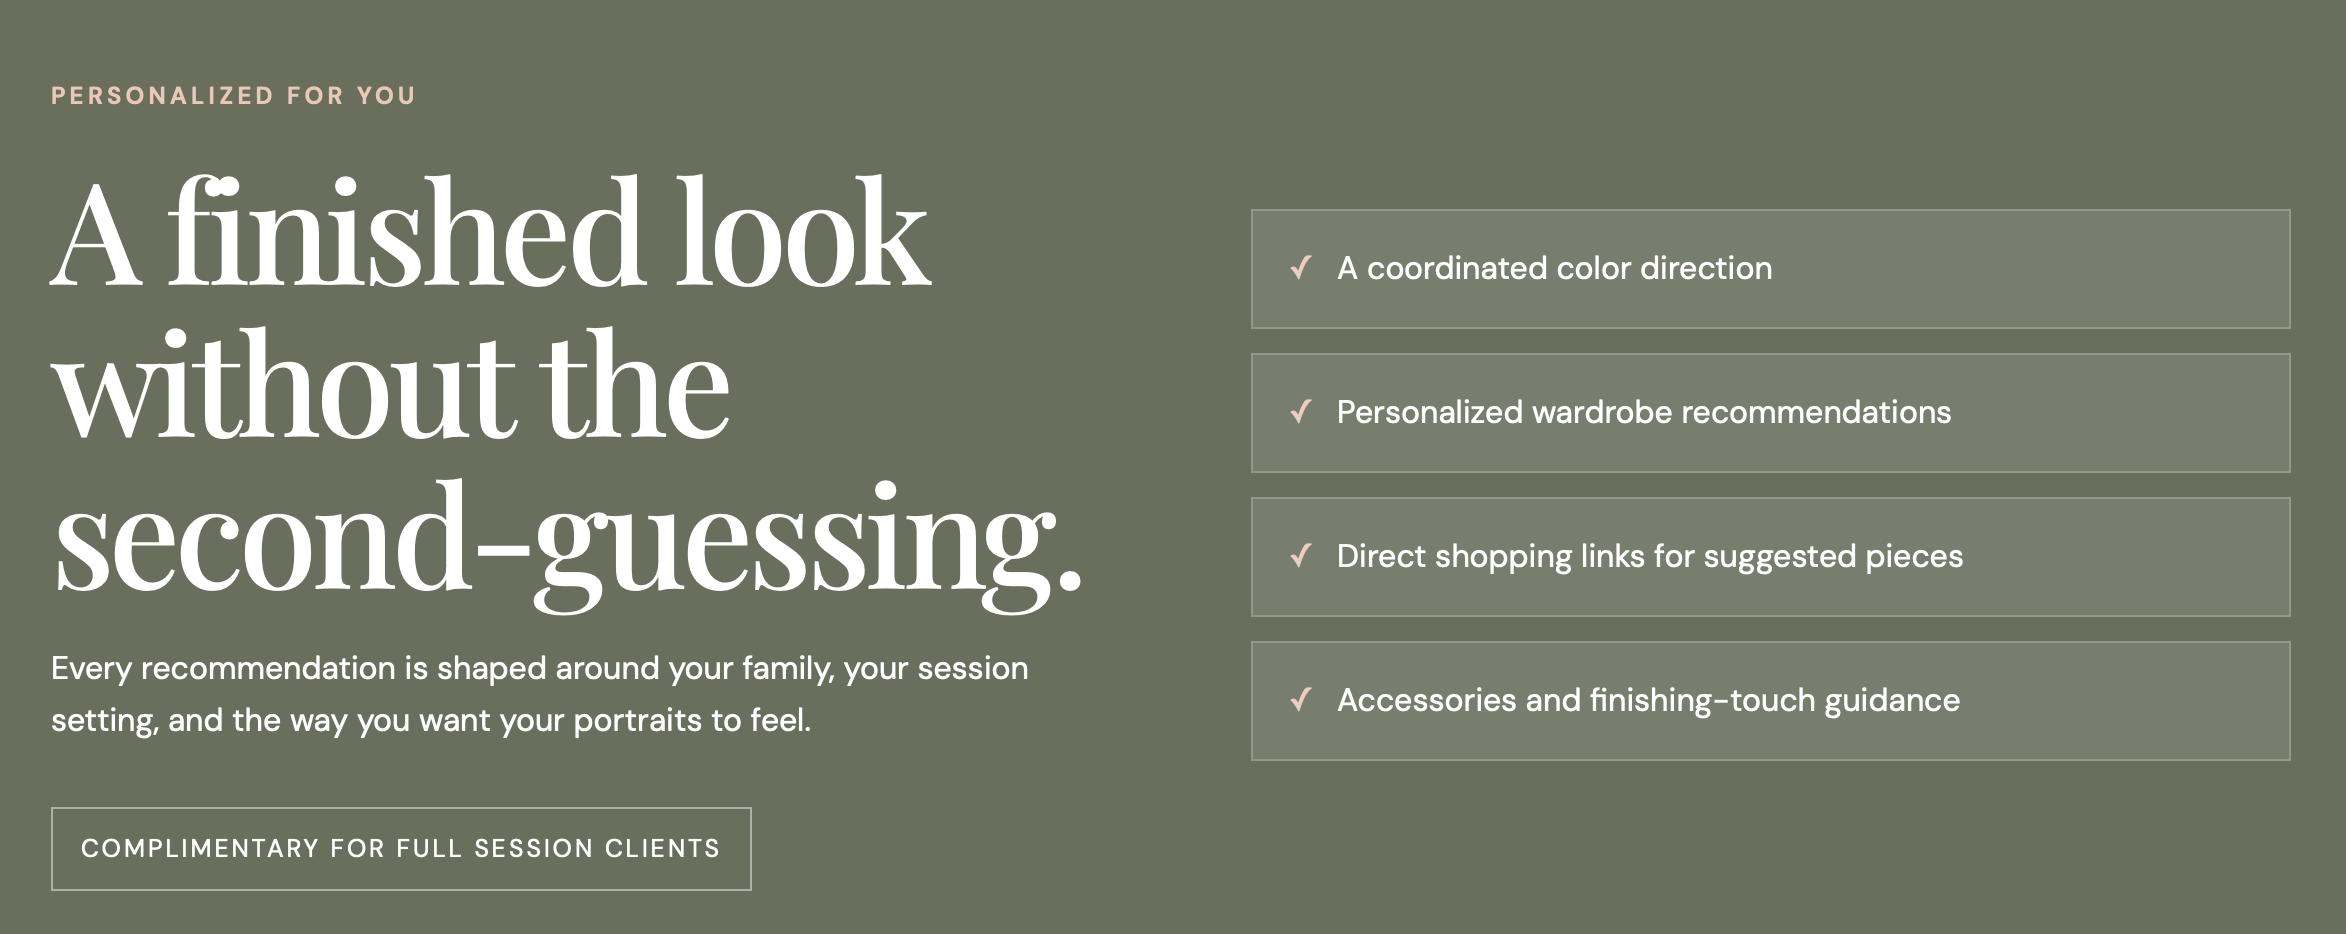
Task: Select the 'A coordinated color direction' card
Action: tap(1770, 269)
